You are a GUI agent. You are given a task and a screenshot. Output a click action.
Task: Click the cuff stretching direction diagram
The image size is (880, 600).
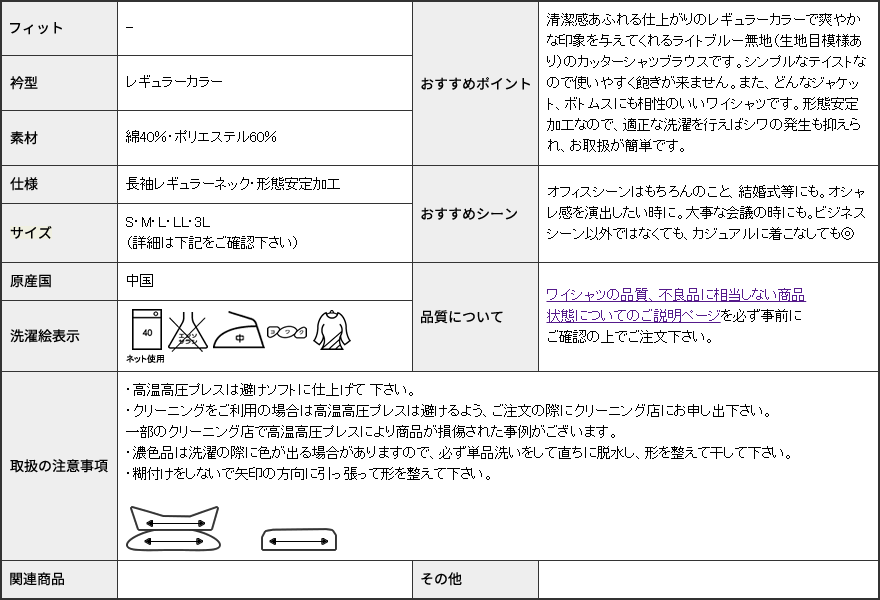(299, 540)
